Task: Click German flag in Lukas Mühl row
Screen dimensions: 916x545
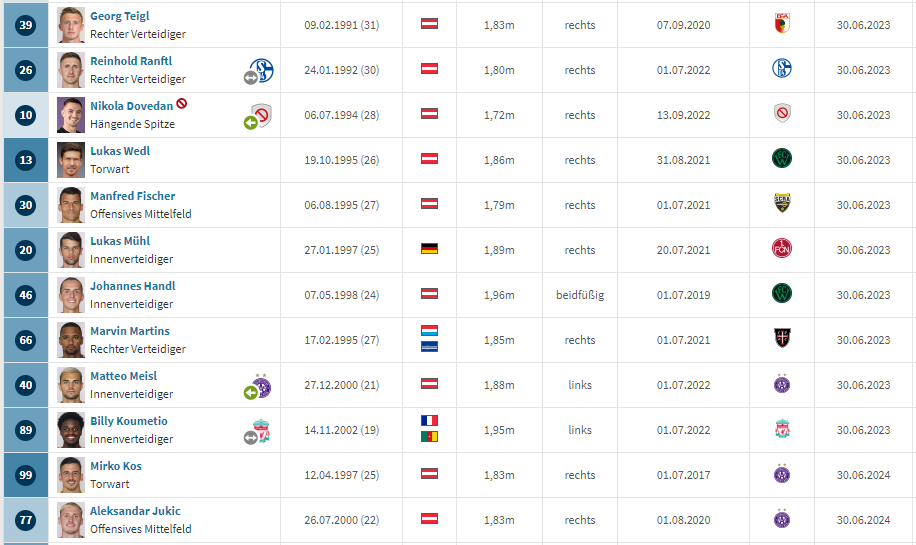Action: pyautogui.click(x=429, y=249)
